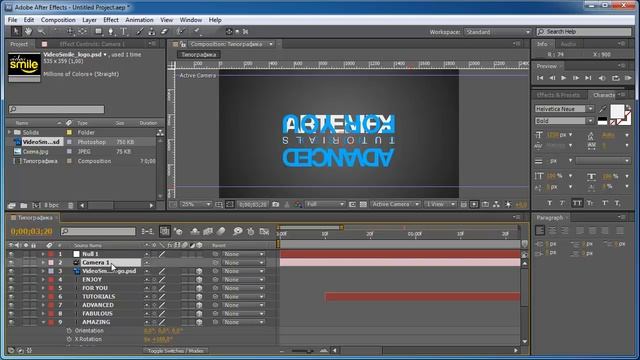The height and width of the screenshot is (360, 640).
Task: Open 1 View layout dropdown
Action: [x=440, y=204]
